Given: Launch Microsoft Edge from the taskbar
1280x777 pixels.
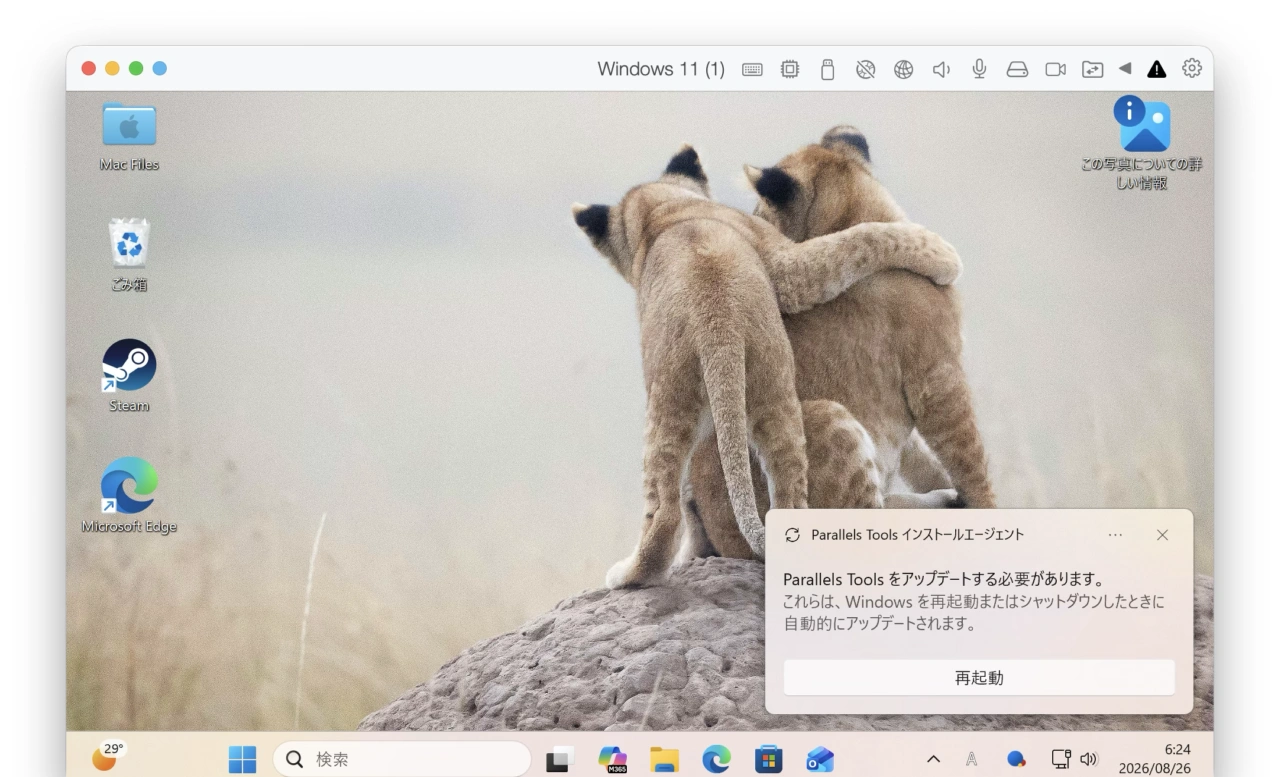Looking at the screenshot, I should [x=716, y=760].
